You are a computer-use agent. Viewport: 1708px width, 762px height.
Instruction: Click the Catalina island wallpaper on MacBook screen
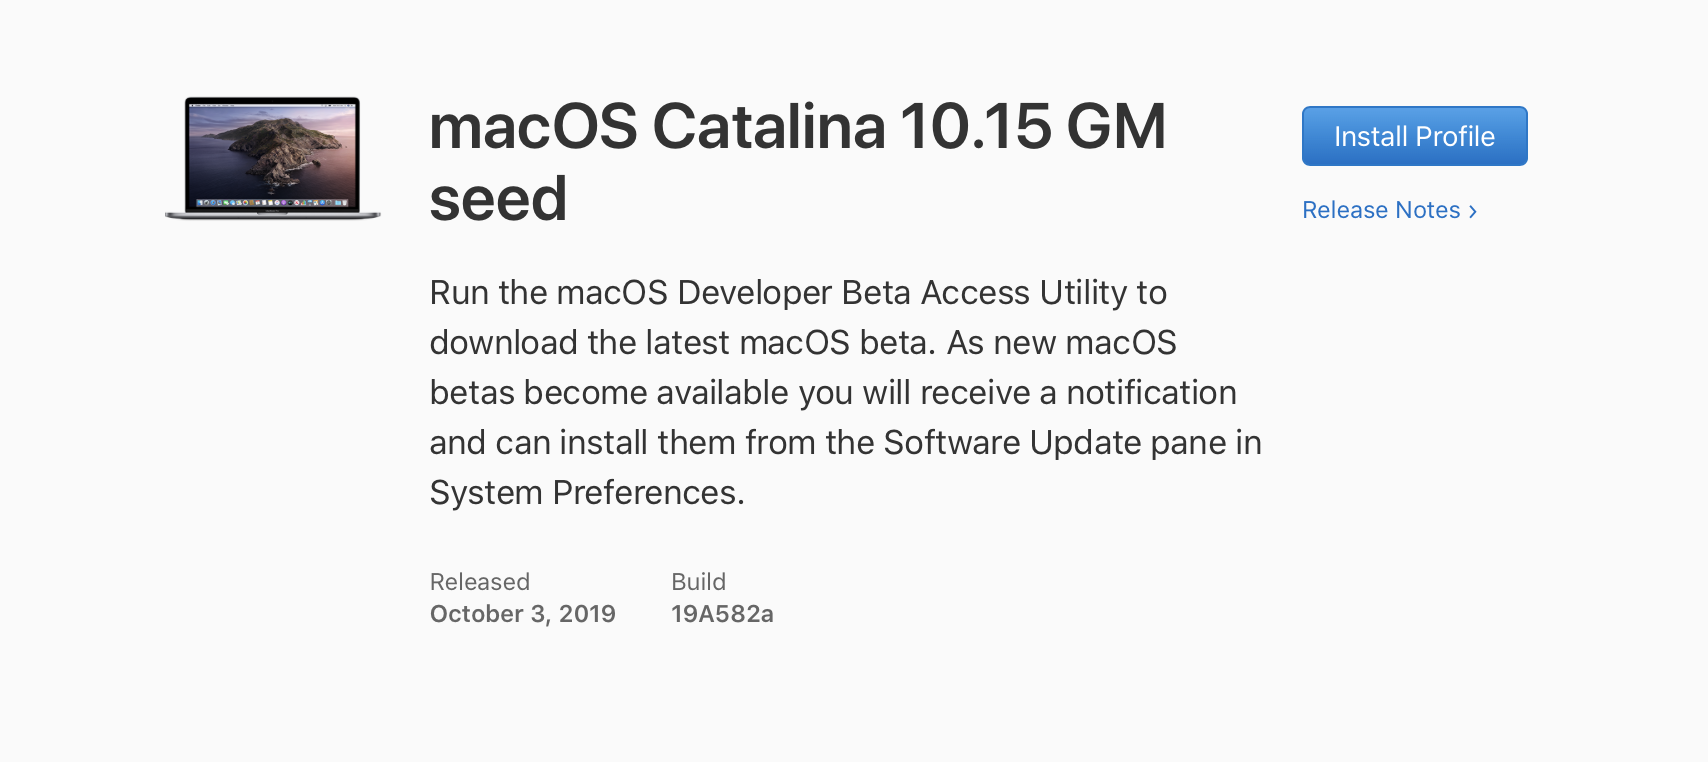pyautogui.click(x=272, y=148)
